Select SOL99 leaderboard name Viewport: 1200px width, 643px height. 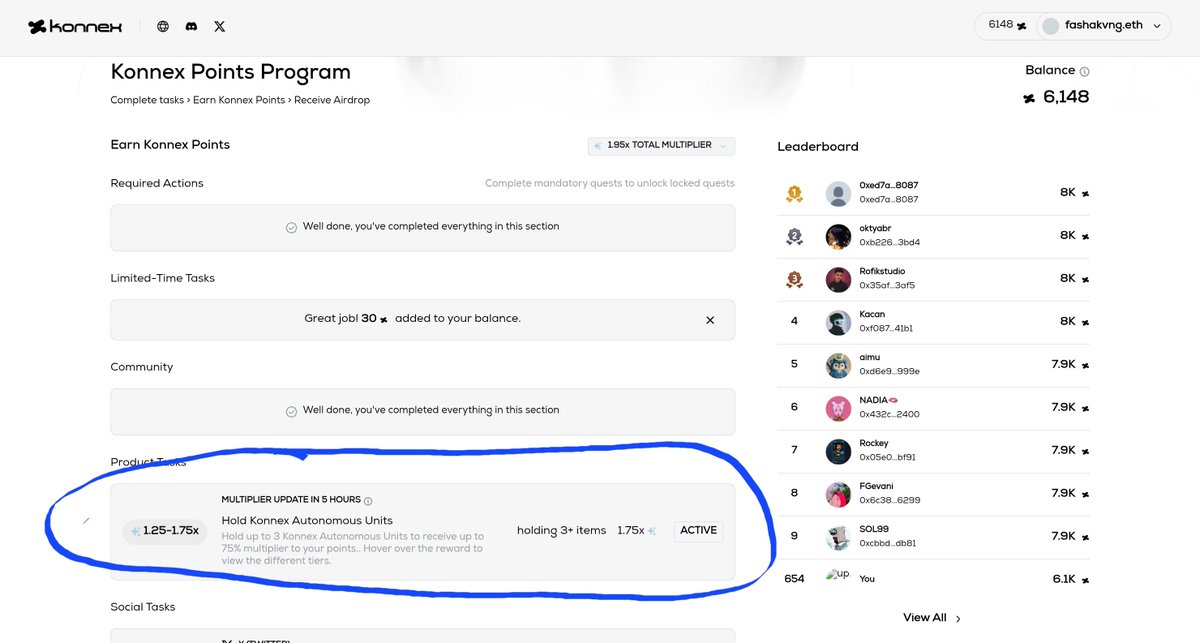pyautogui.click(x=874, y=530)
